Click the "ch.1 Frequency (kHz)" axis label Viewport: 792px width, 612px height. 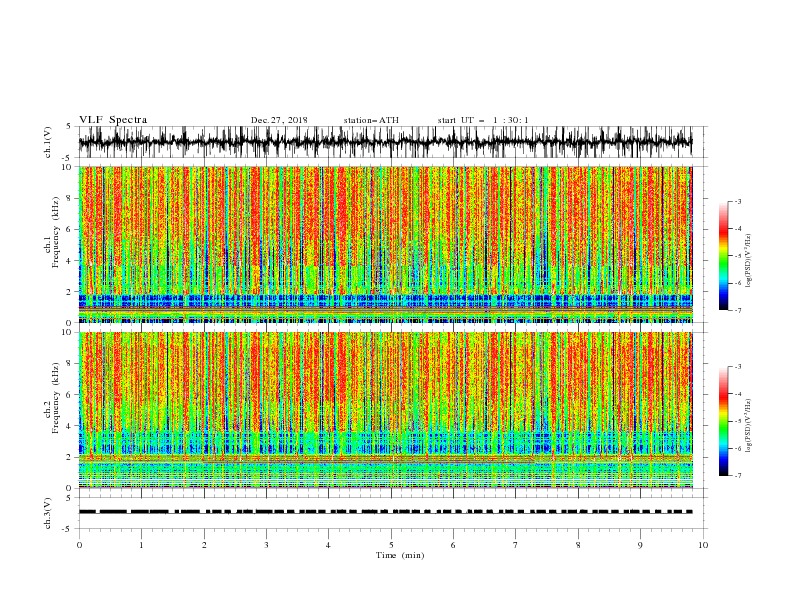point(52,233)
